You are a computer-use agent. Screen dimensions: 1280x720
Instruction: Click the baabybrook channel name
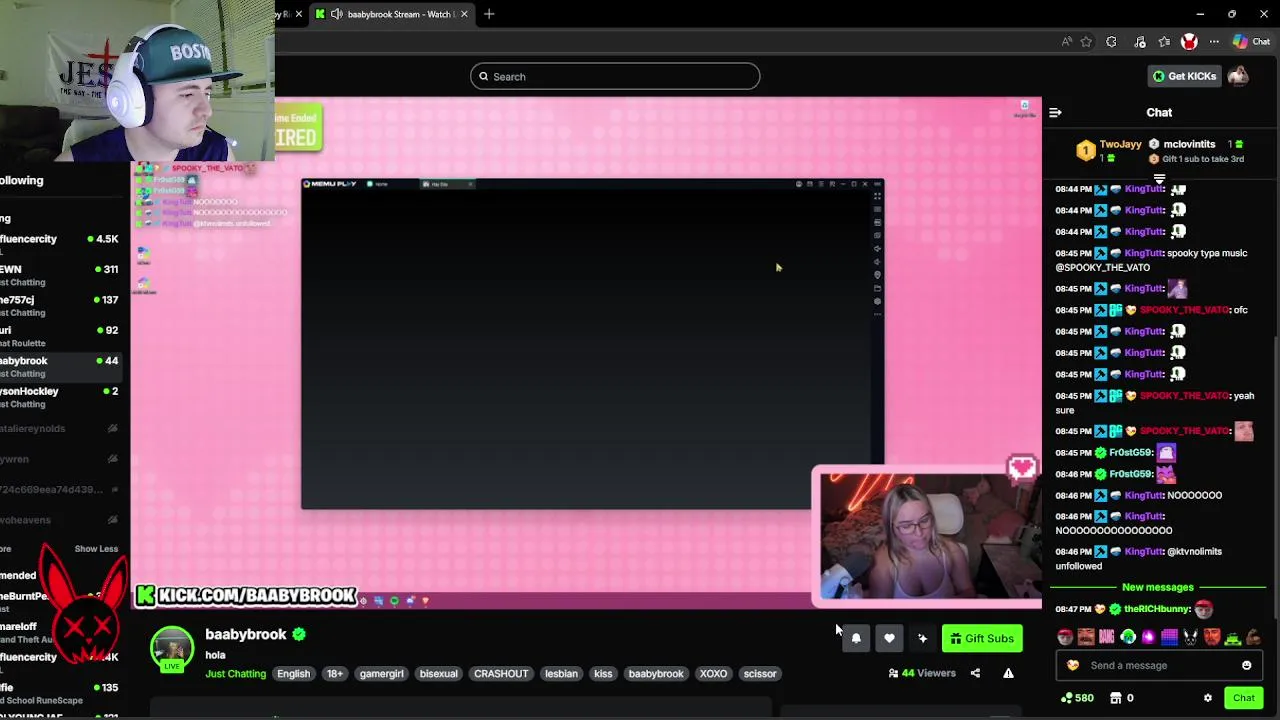pyautogui.click(x=246, y=634)
